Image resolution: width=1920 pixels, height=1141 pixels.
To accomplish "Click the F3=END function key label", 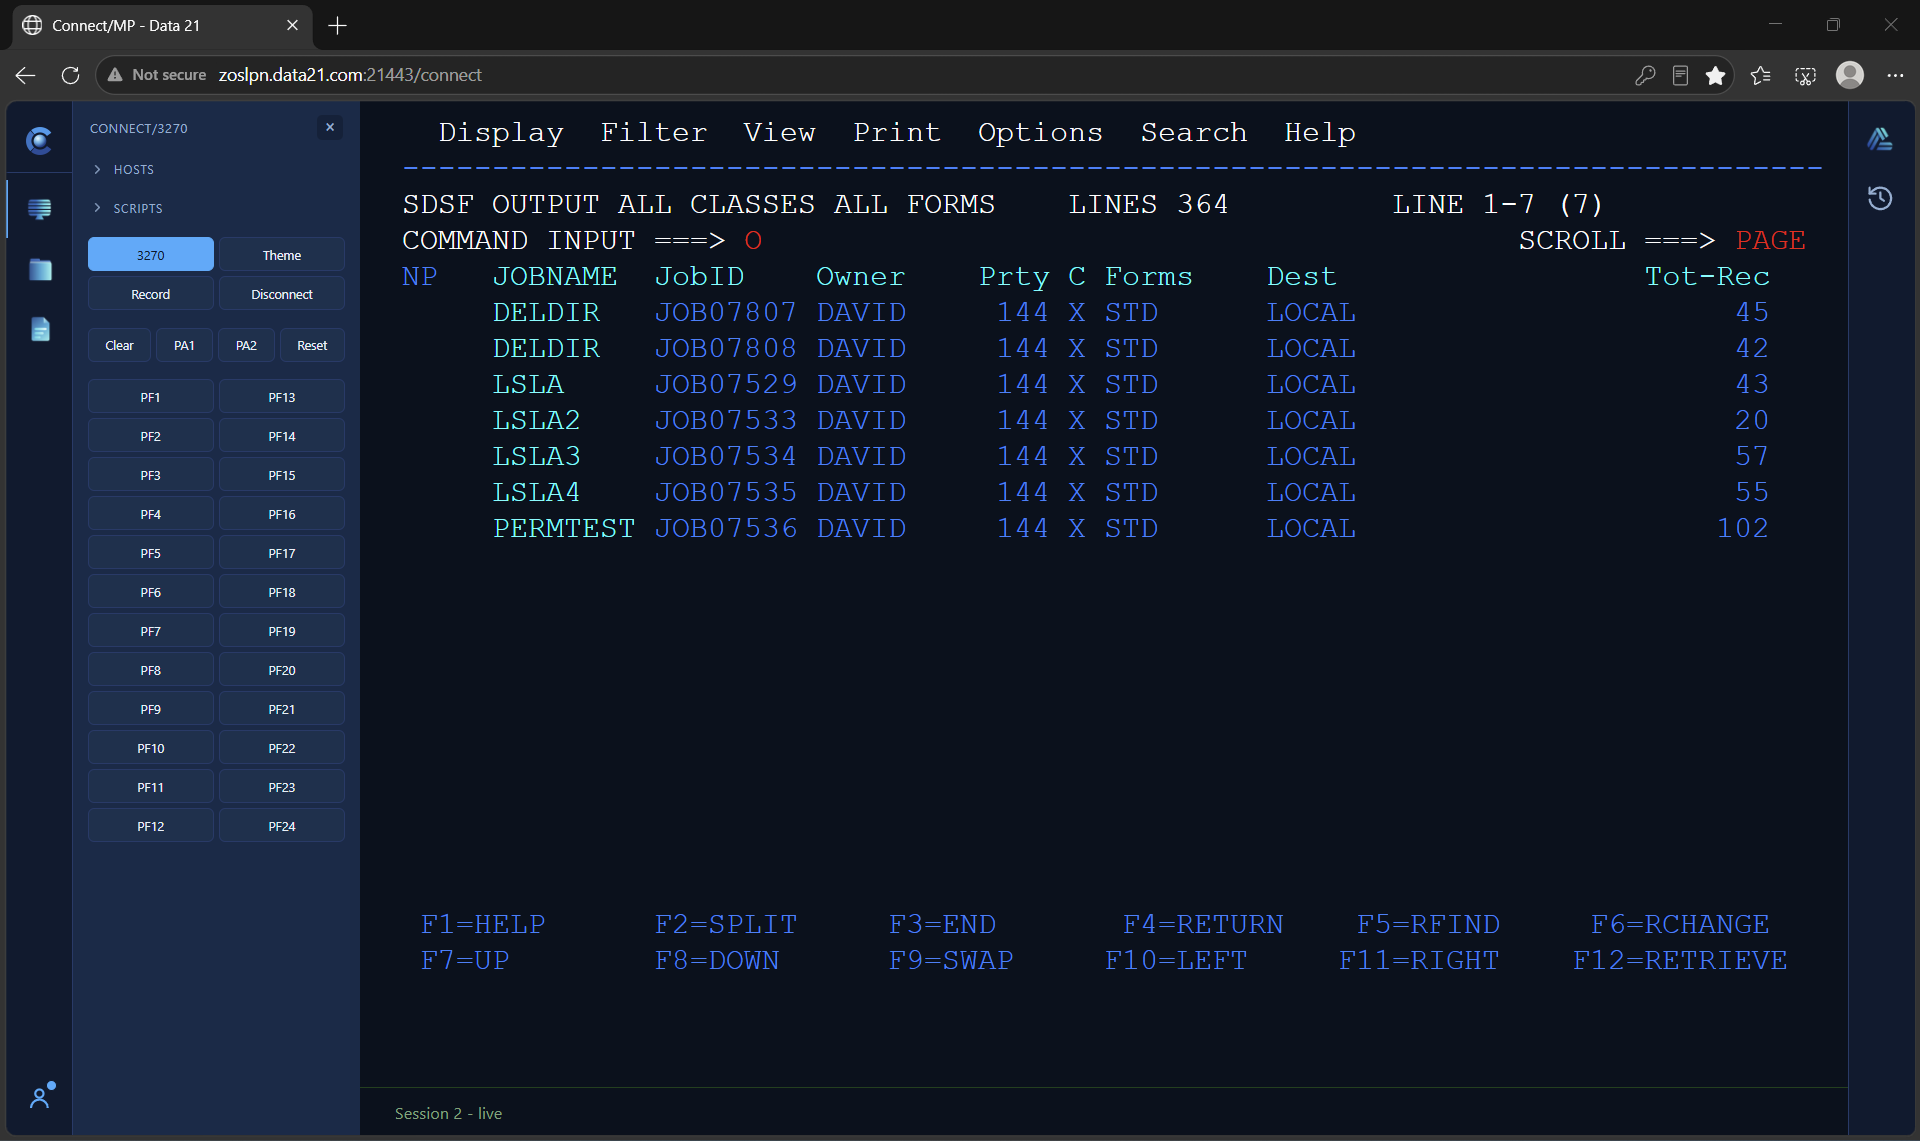I will 943,925.
